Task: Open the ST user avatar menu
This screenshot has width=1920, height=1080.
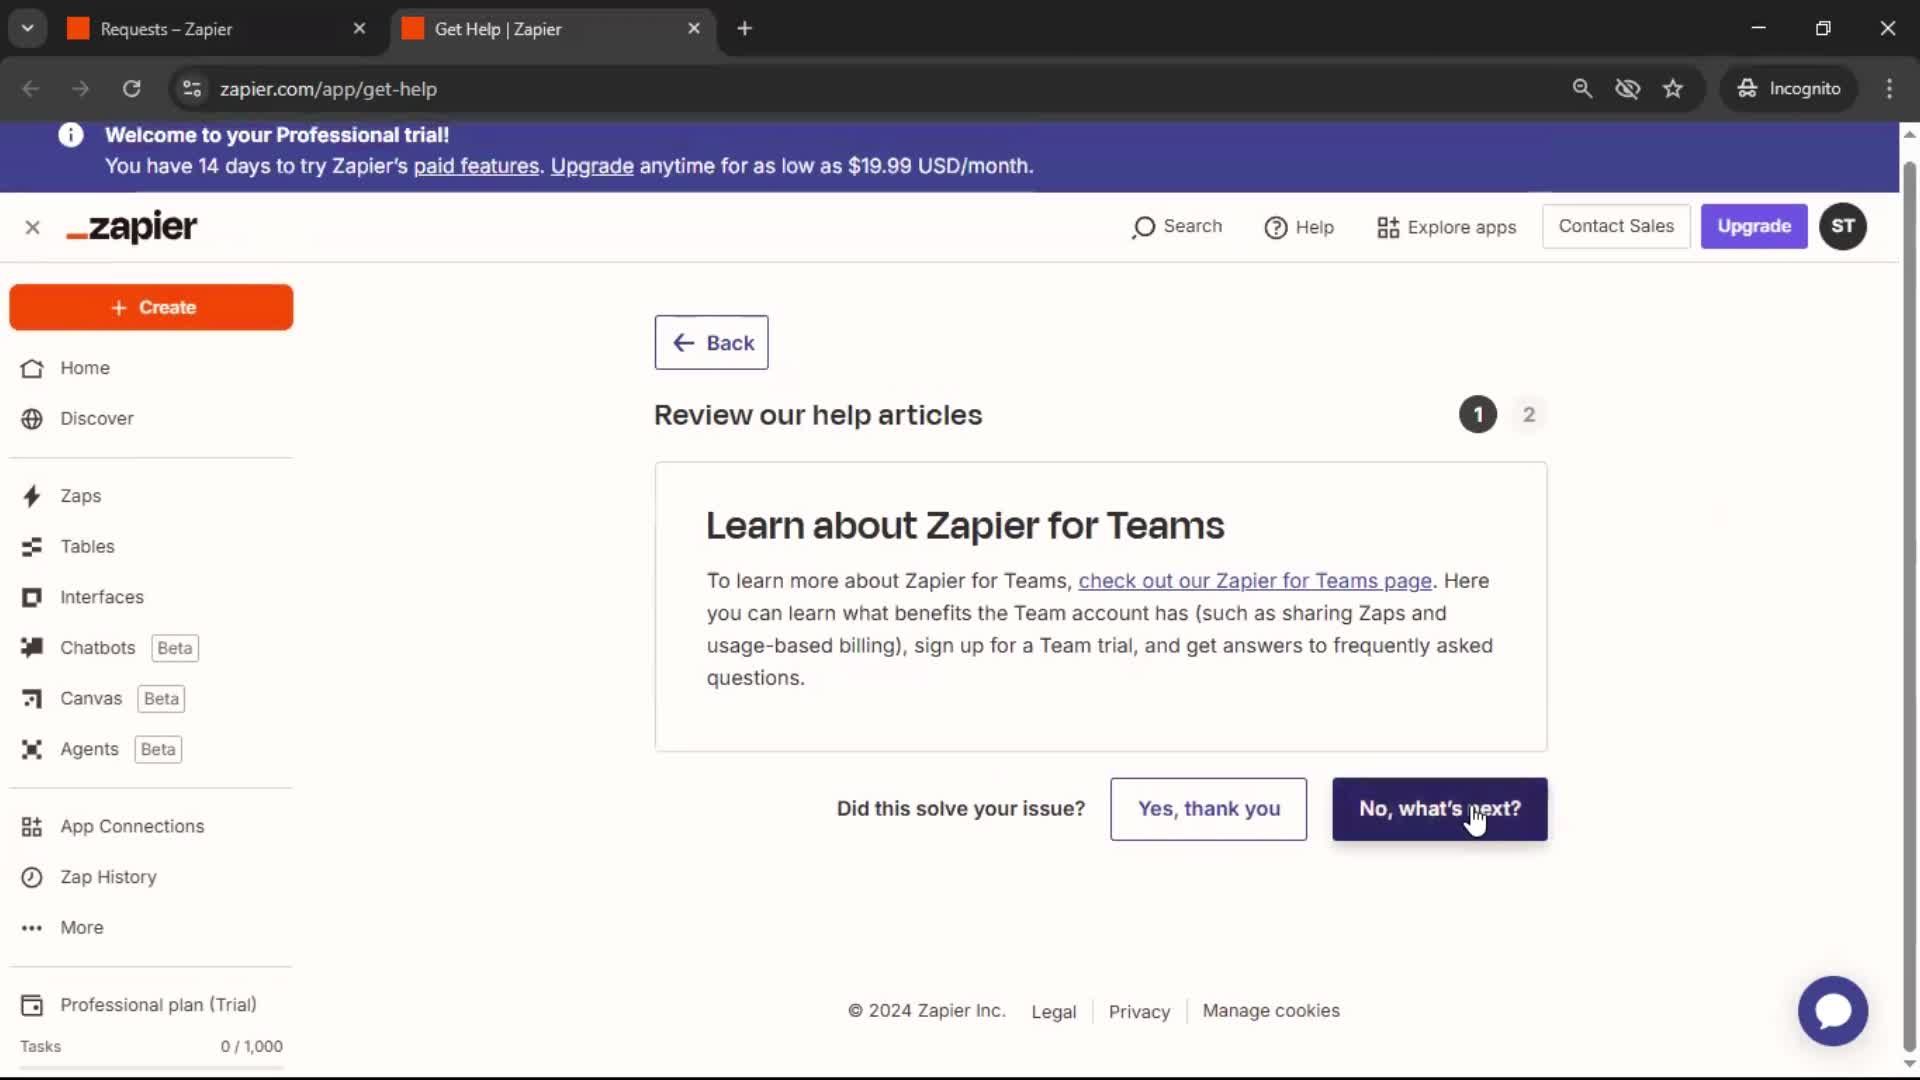Action: pos(1842,226)
